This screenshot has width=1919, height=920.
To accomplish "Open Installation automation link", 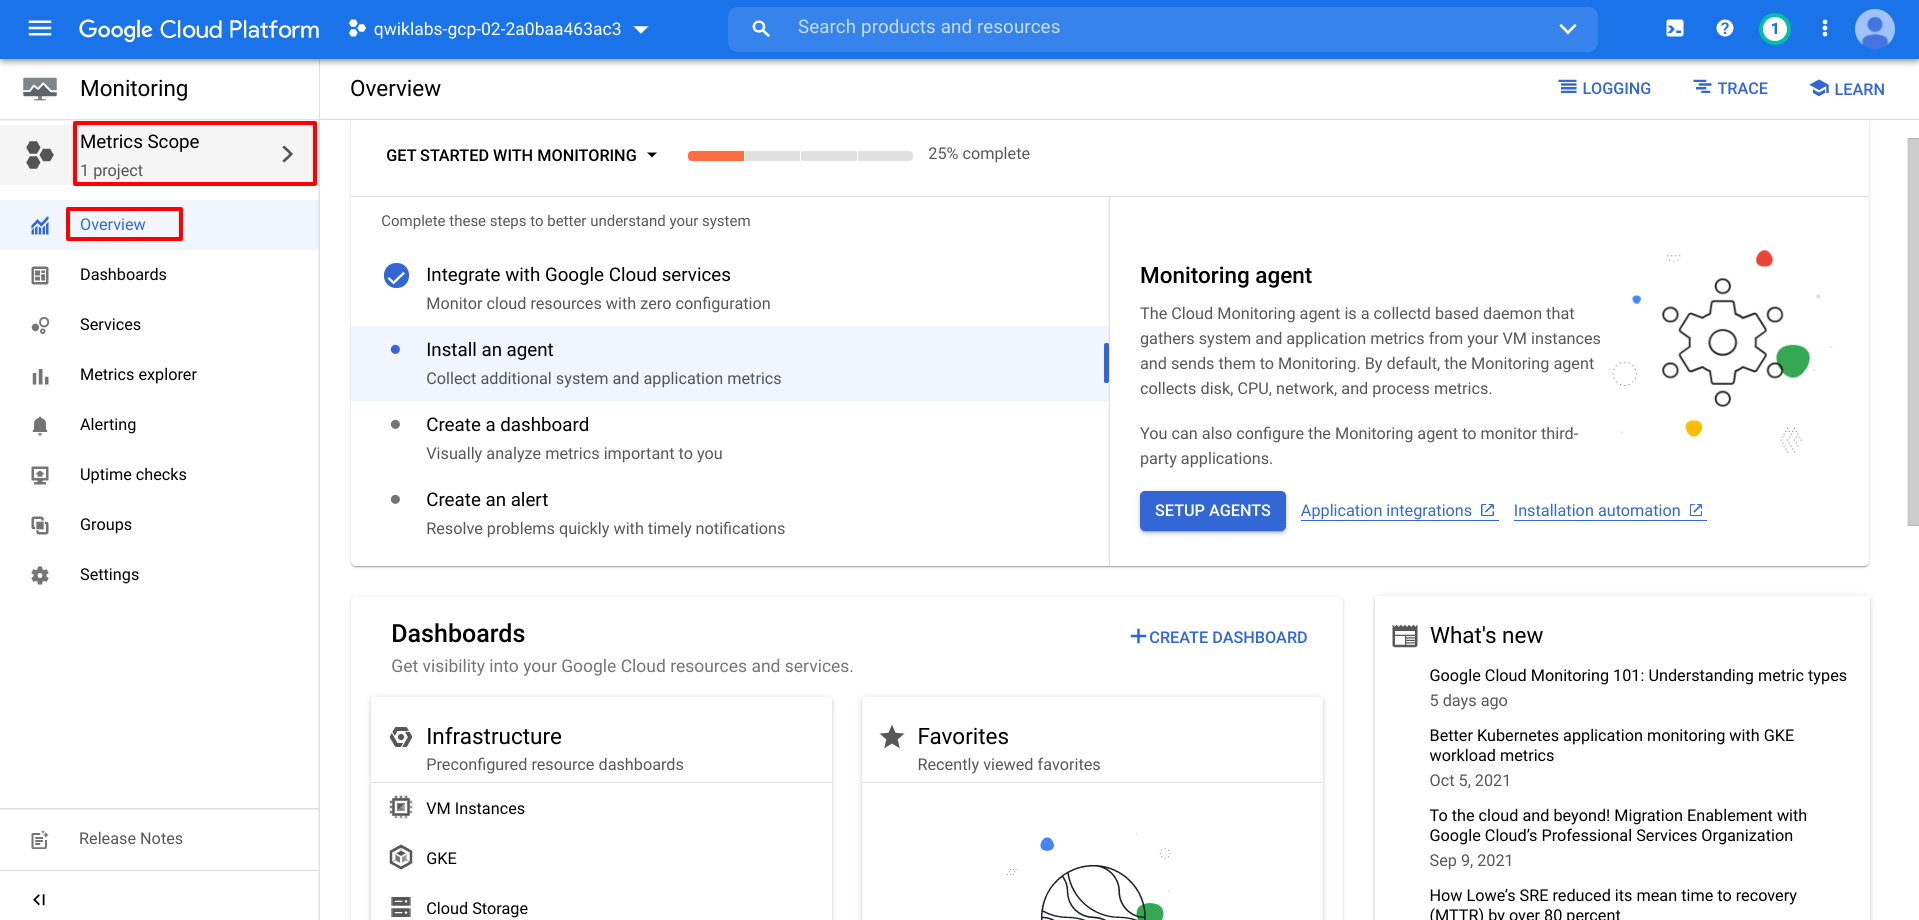I will click(x=1609, y=511).
